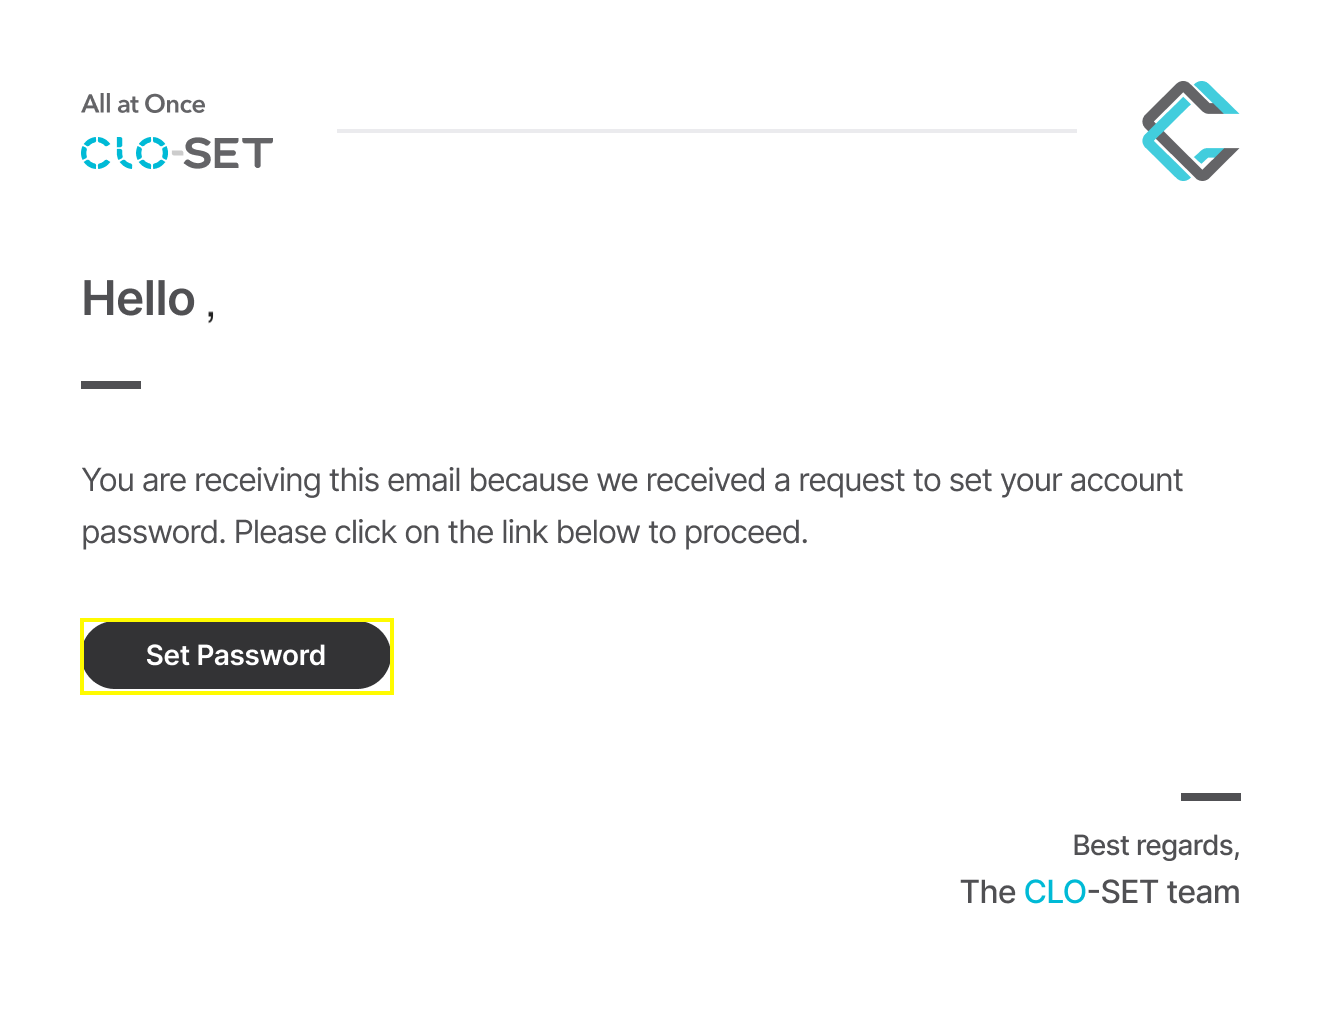This screenshot has height=1033, width=1321.
Task: Click the cyan CLO word in signature
Action: click(x=1055, y=892)
